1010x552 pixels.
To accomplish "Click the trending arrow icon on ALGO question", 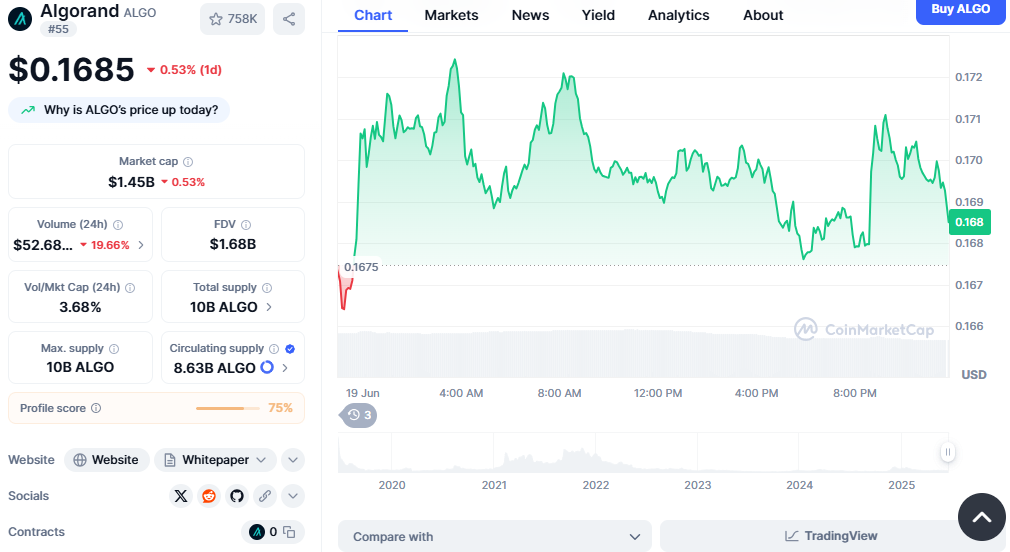I will coord(28,110).
